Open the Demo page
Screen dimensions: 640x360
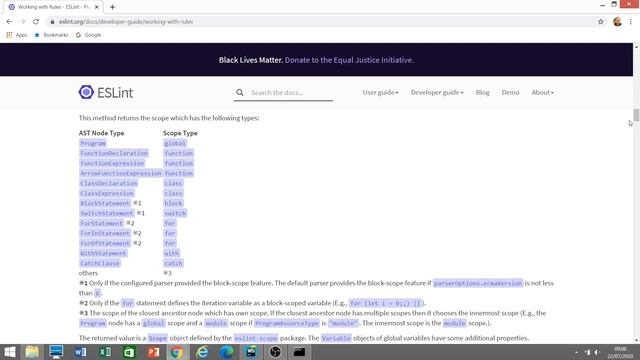pyautogui.click(x=510, y=93)
